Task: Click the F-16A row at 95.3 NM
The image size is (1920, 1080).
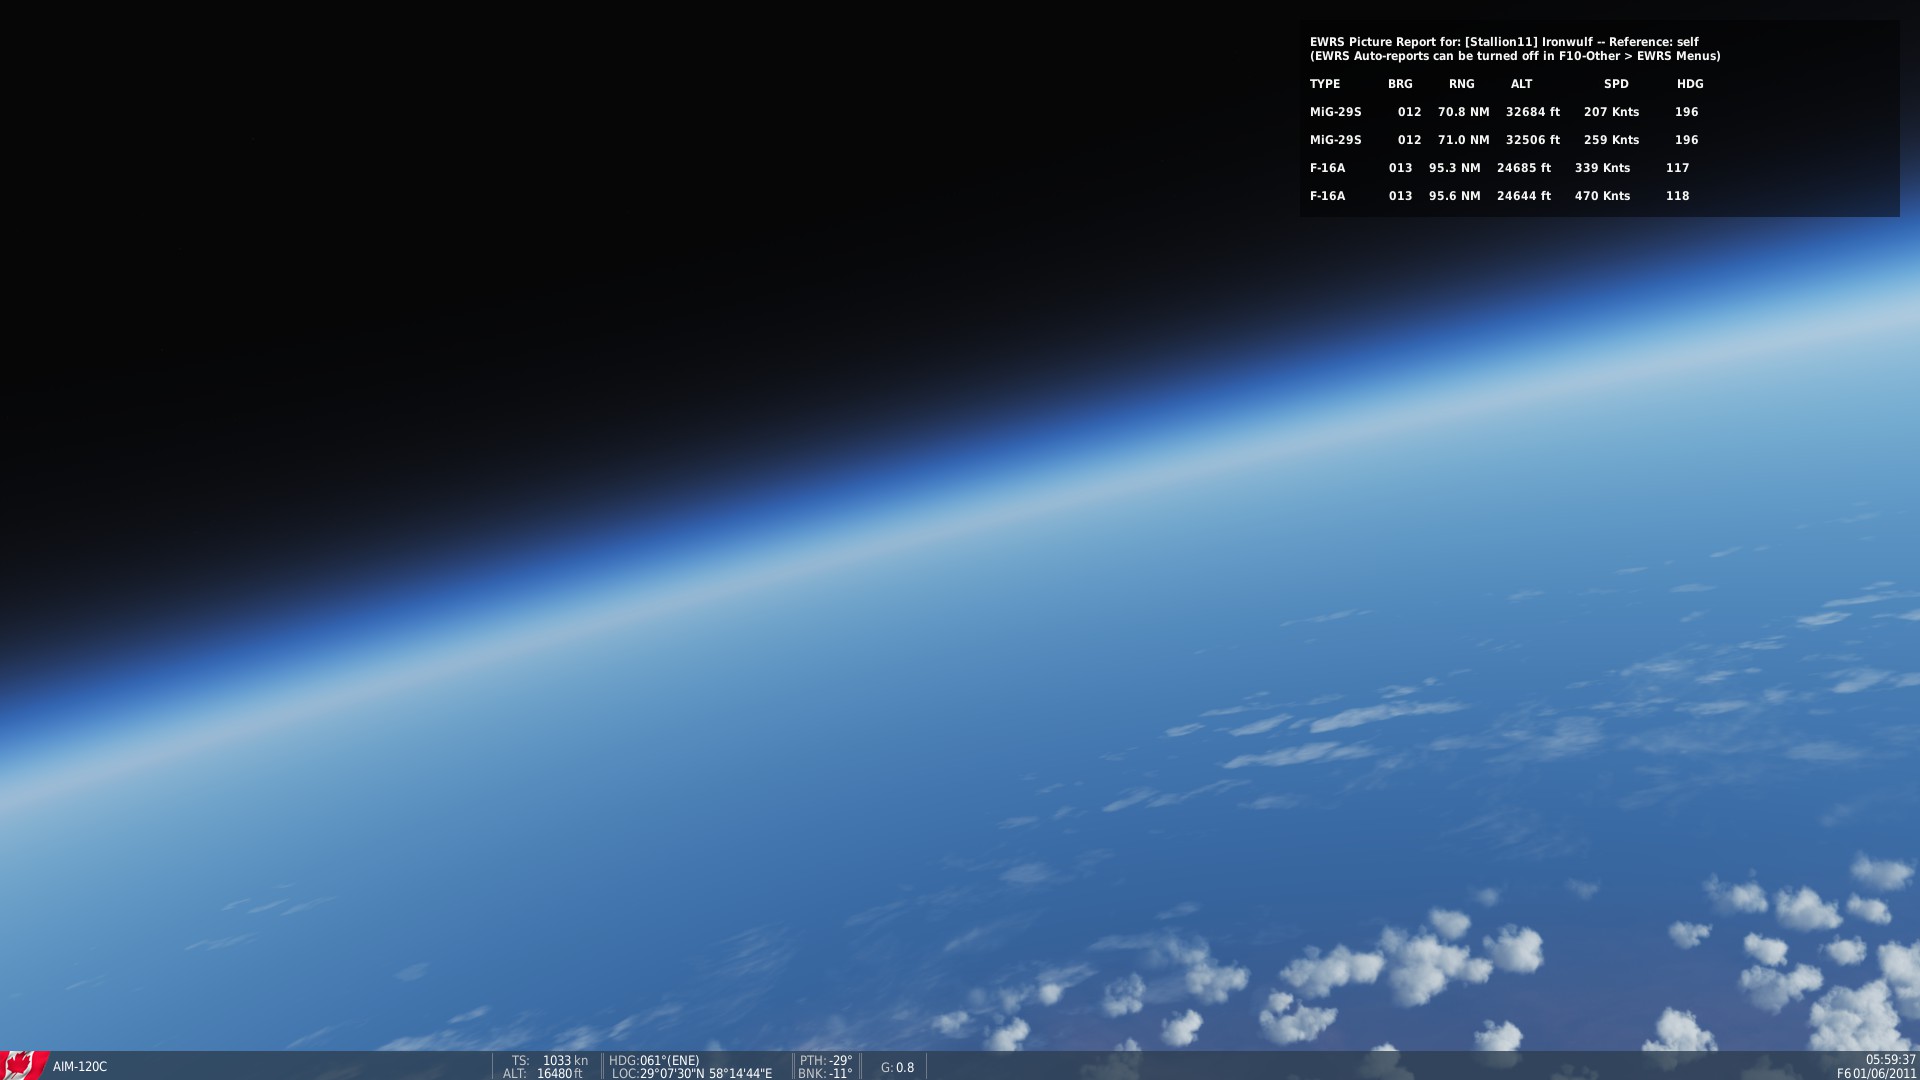Action: pyautogui.click(x=1500, y=168)
